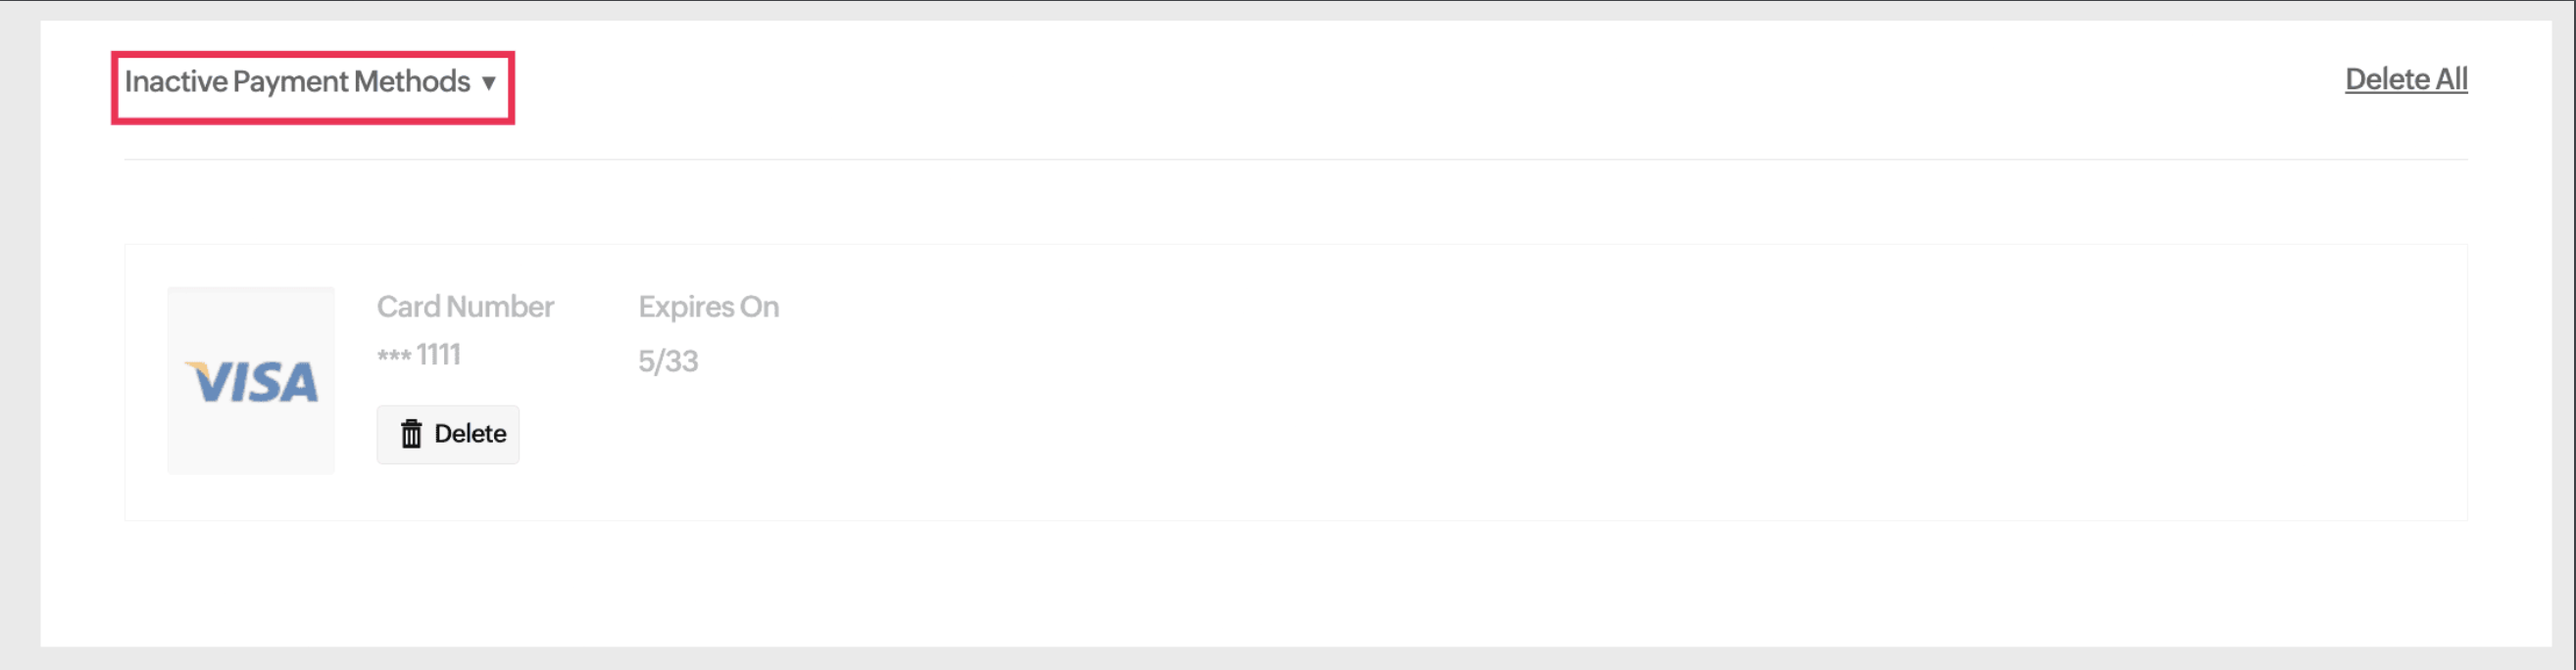Click the trash can icon
2576x670 pixels.
point(411,434)
